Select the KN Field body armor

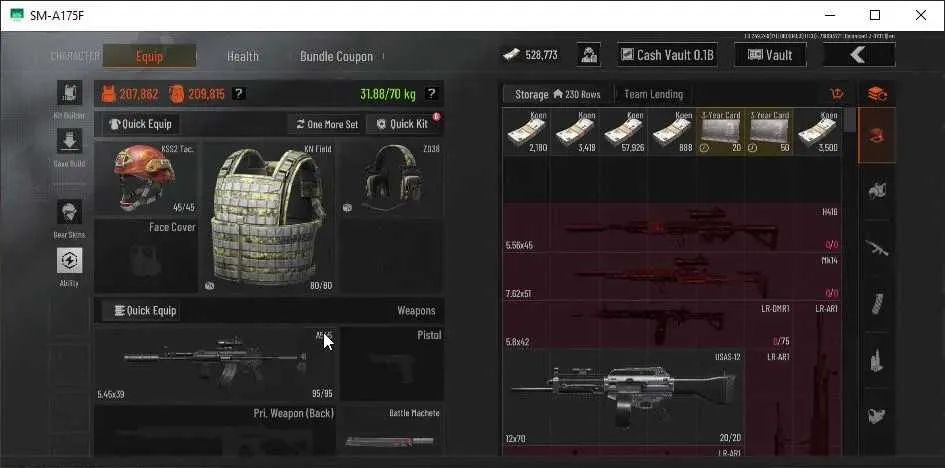coord(268,217)
